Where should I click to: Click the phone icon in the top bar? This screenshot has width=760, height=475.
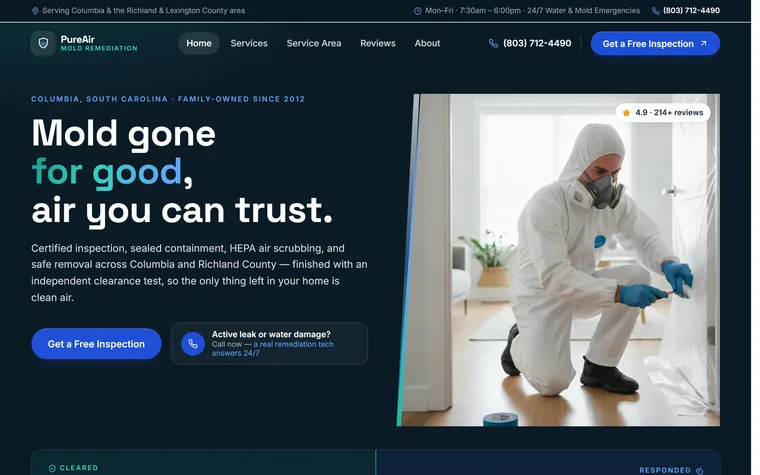655,11
